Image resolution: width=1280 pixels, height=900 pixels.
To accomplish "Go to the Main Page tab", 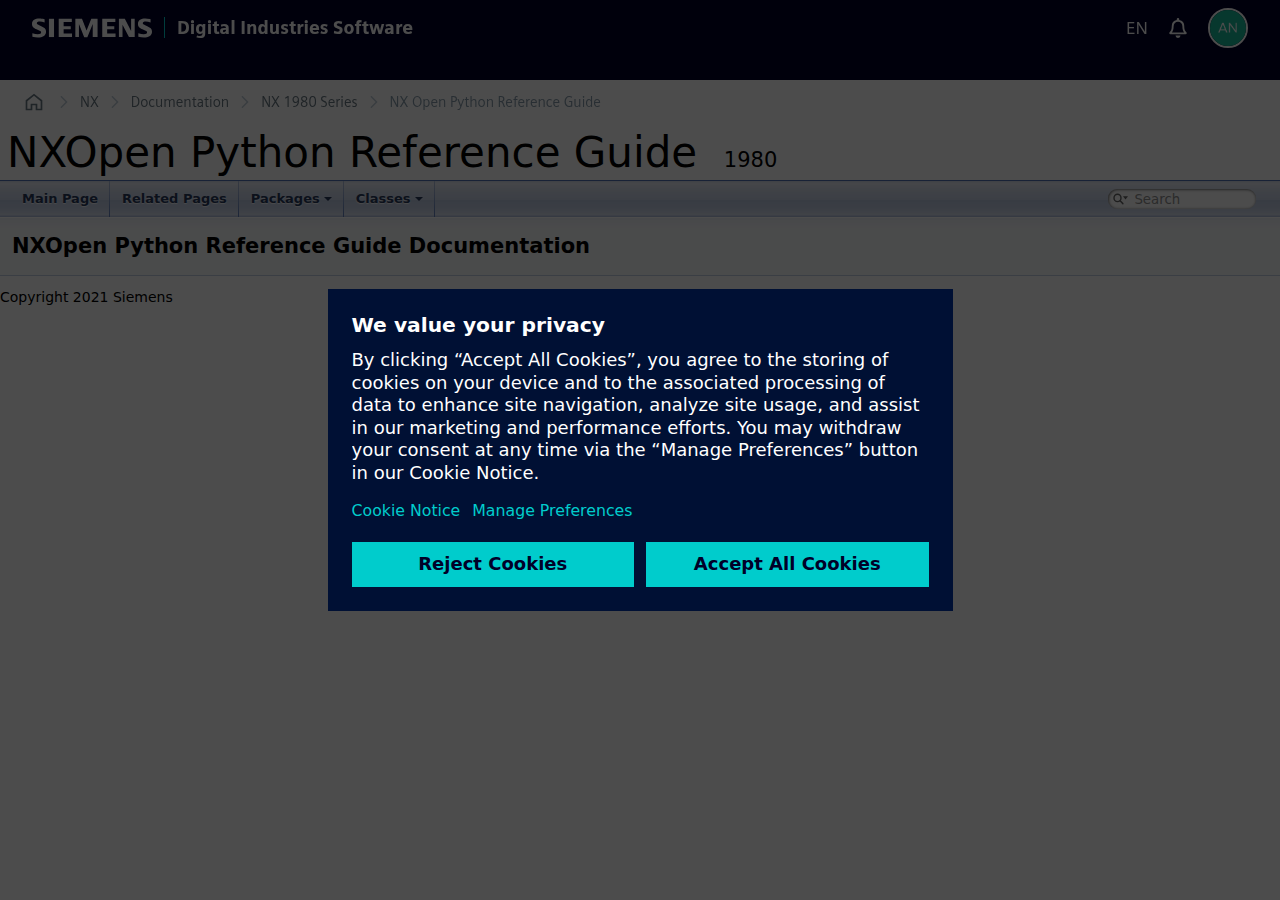I will 60,199.
